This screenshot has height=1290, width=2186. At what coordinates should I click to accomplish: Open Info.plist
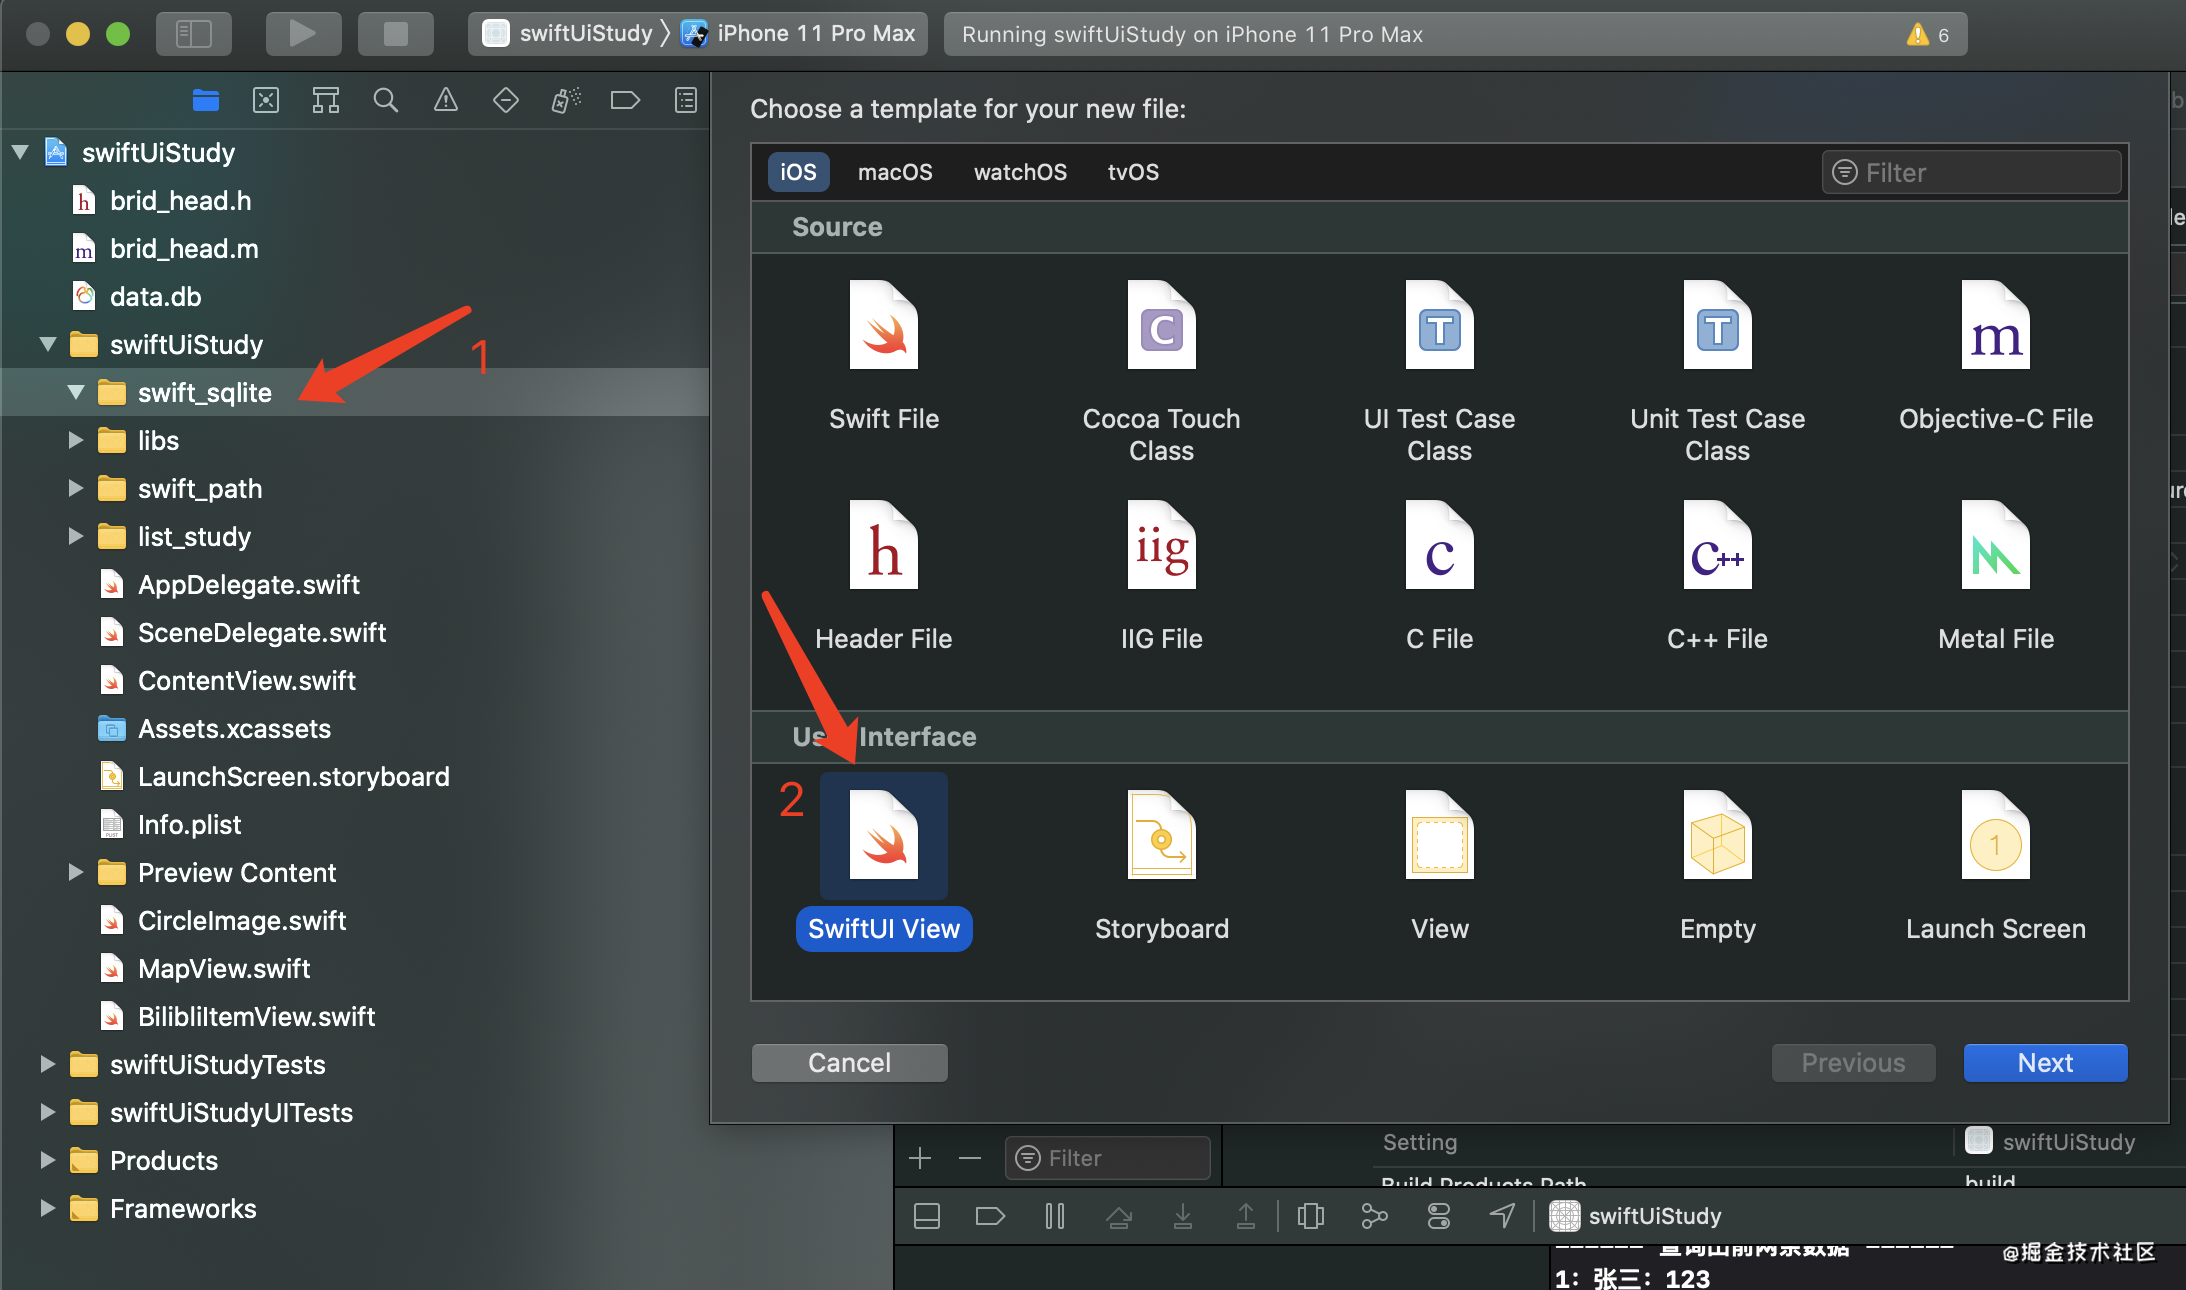[x=189, y=824]
